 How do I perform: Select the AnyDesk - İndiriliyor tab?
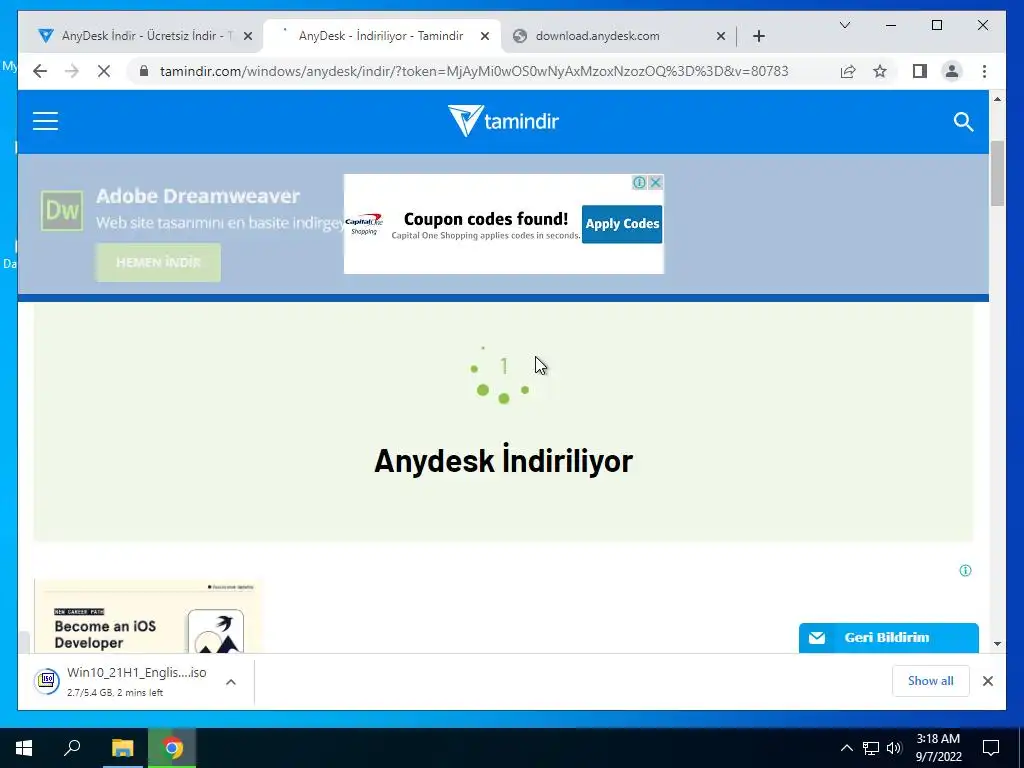[x=381, y=36]
